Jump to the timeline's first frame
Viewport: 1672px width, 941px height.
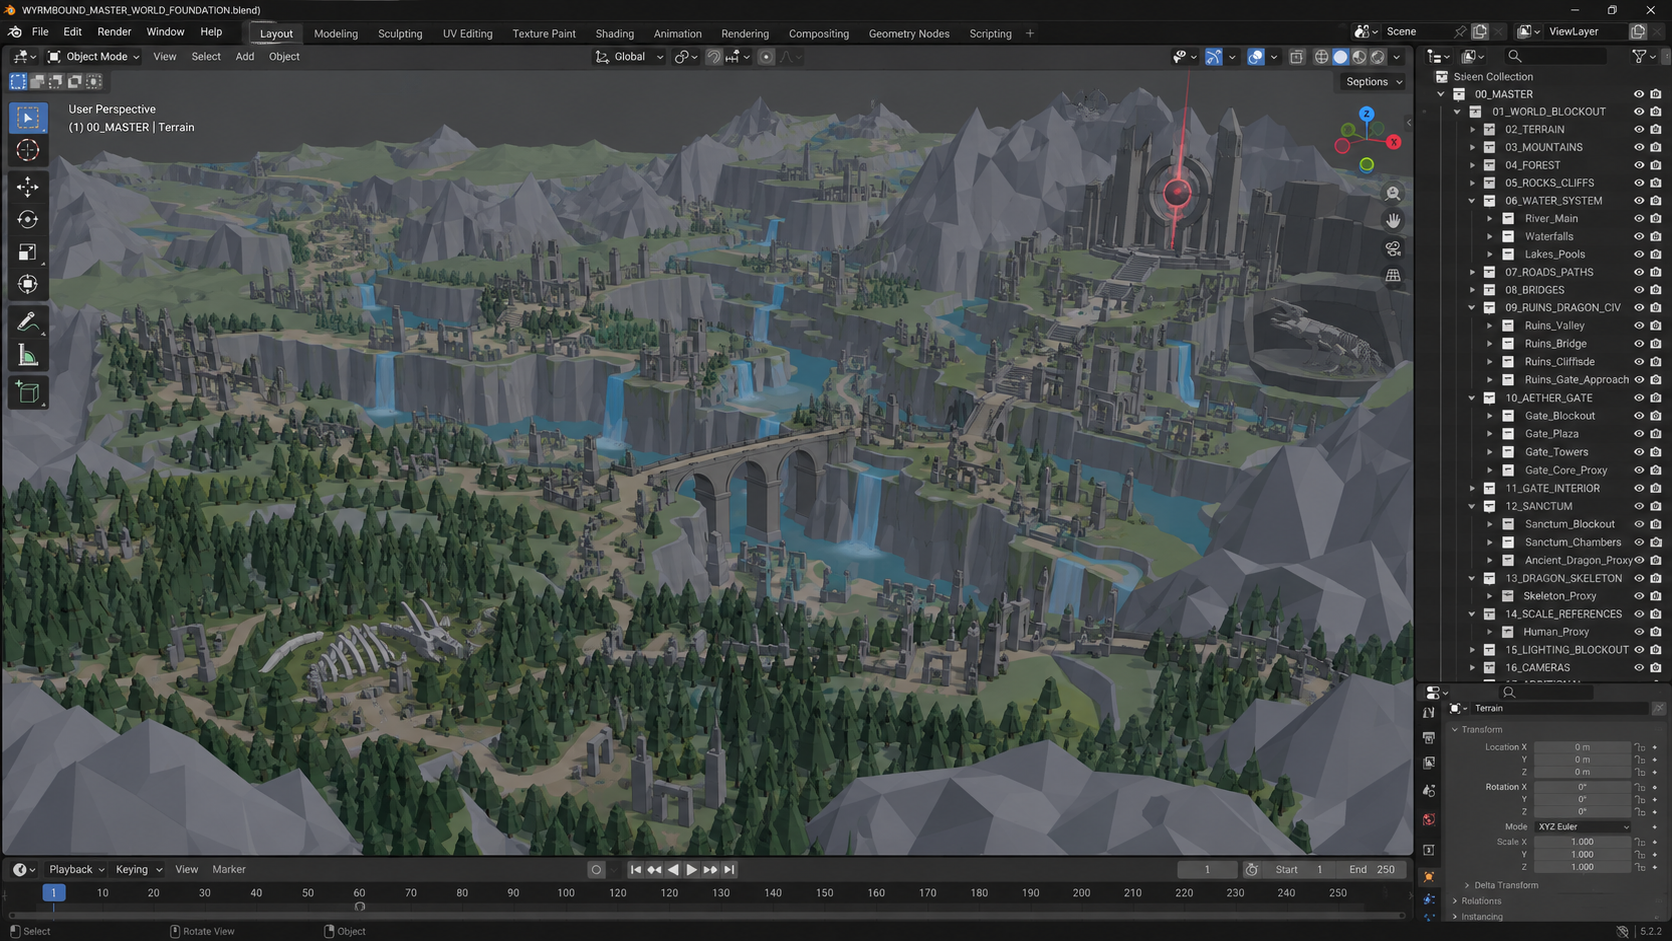click(635, 870)
